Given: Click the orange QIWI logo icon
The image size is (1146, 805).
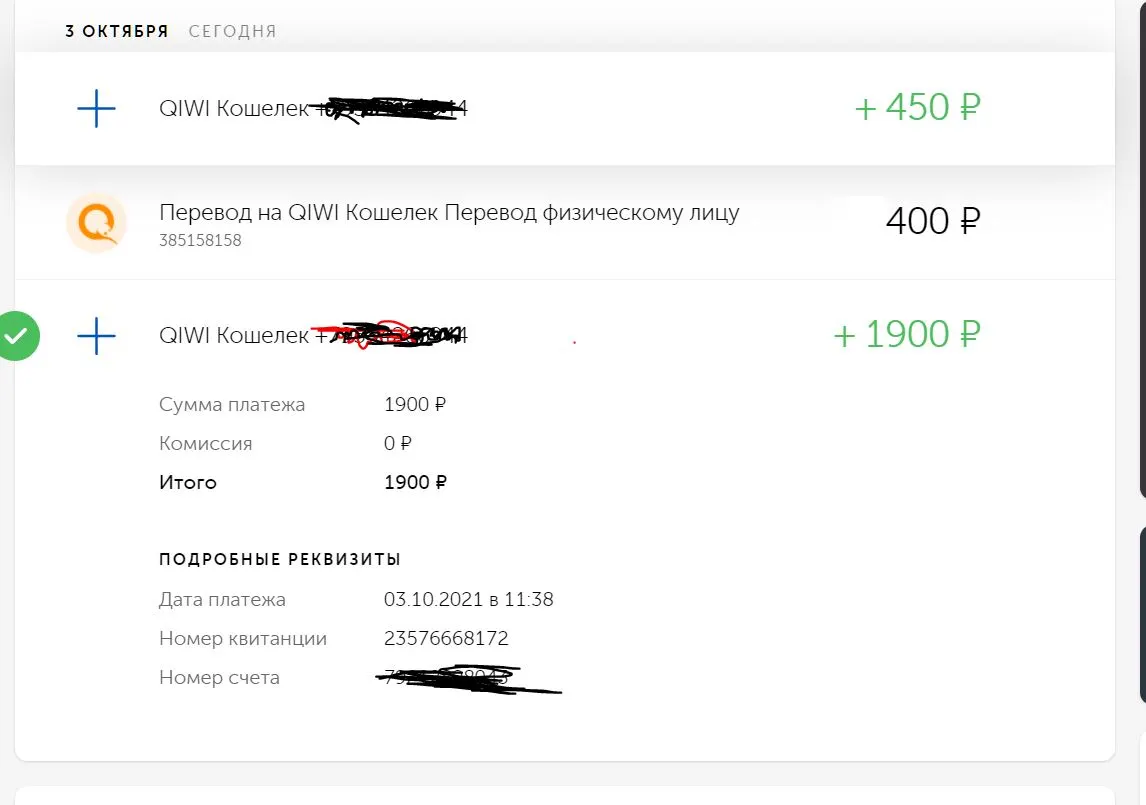Looking at the screenshot, I should 96,222.
